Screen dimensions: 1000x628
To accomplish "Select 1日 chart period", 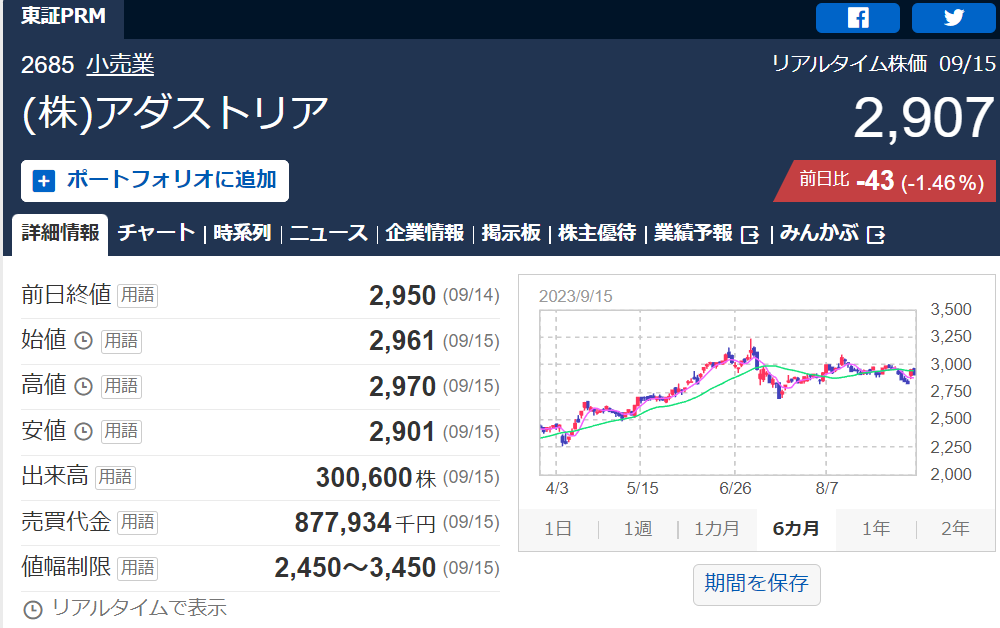I will 558,529.
